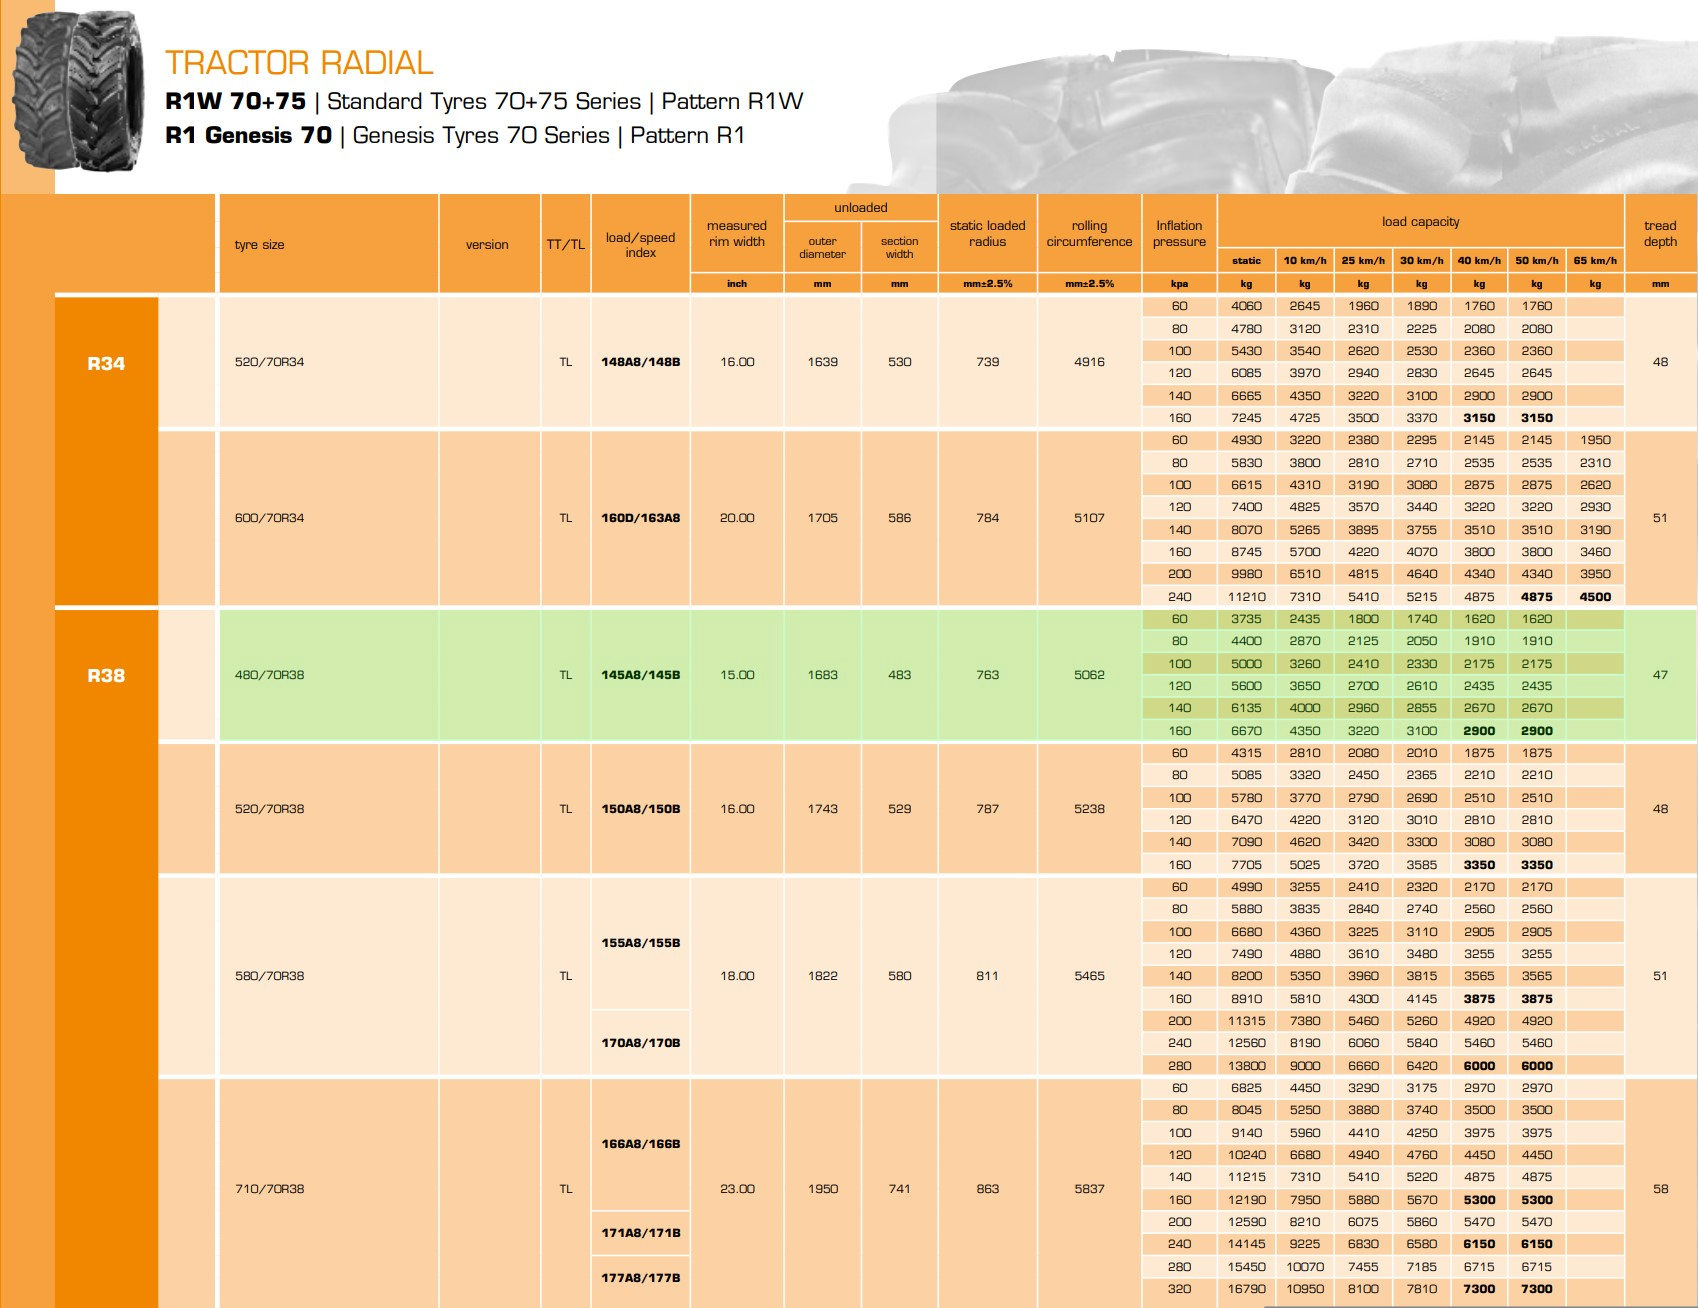1698x1308 pixels.
Task: Select the 520/70R34 tyre size cell
Action: click(269, 362)
